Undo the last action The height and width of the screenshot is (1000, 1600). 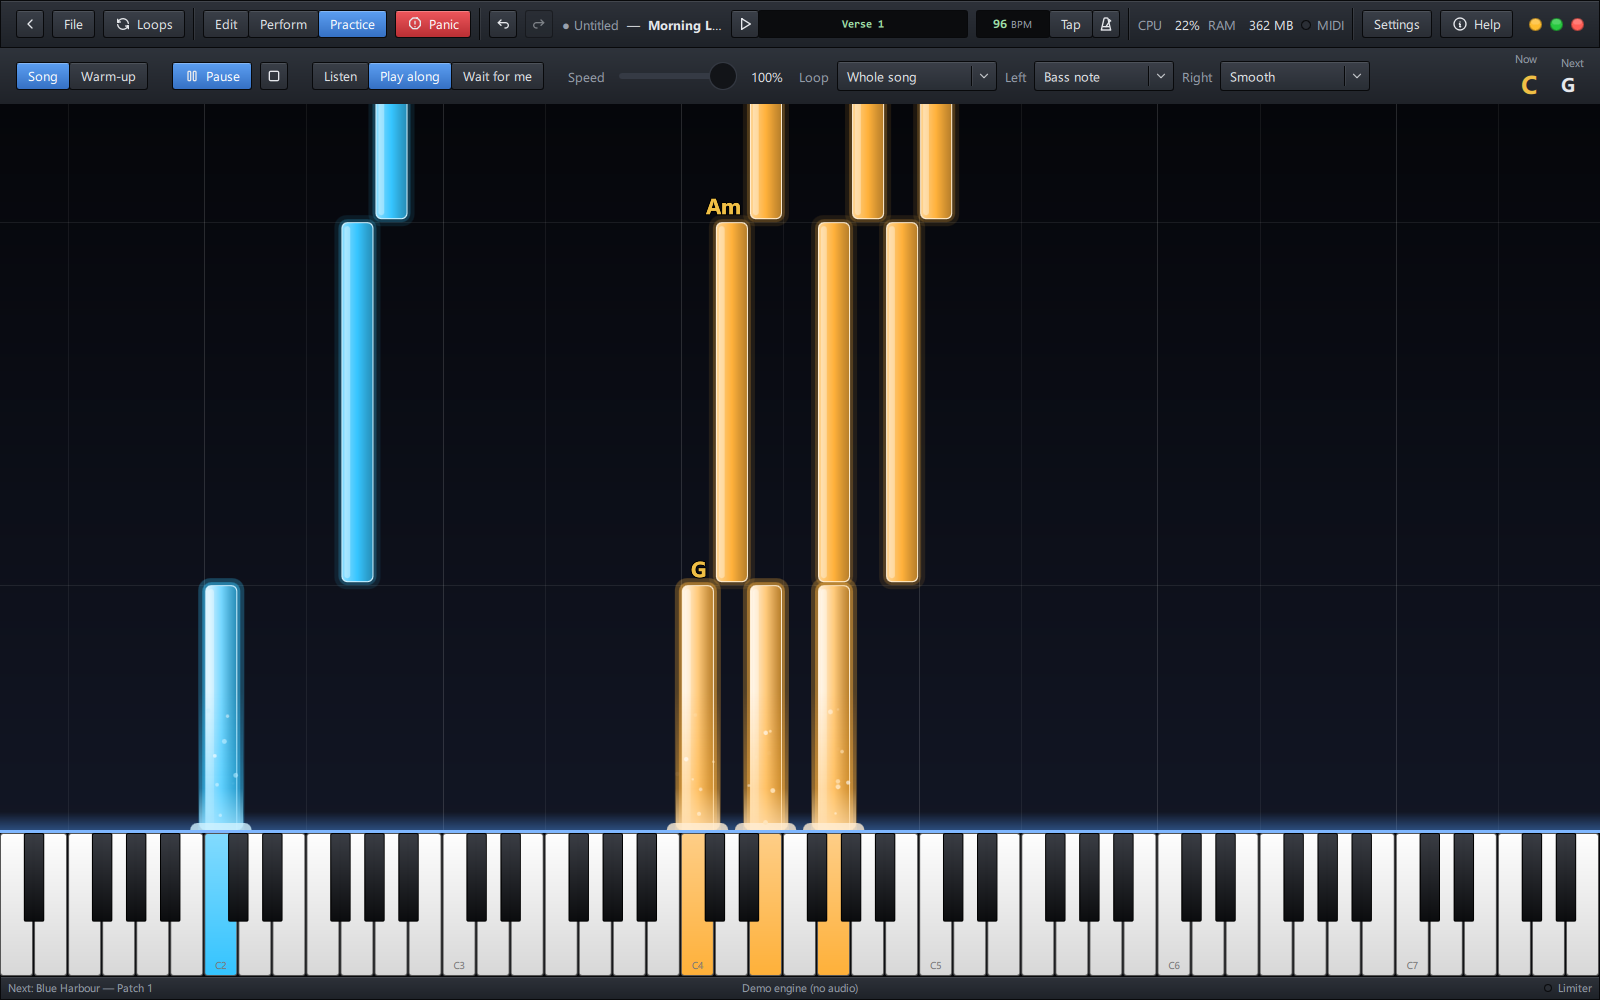(x=503, y=24)
